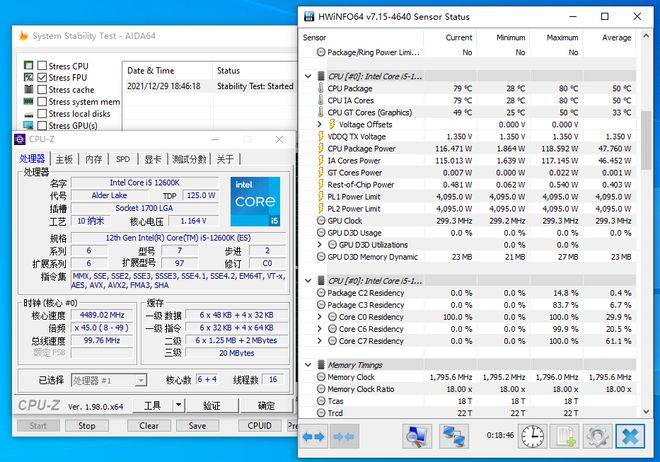Expand Core C0 Residency row
Screen dimensions: 660x462
point(319,317)
